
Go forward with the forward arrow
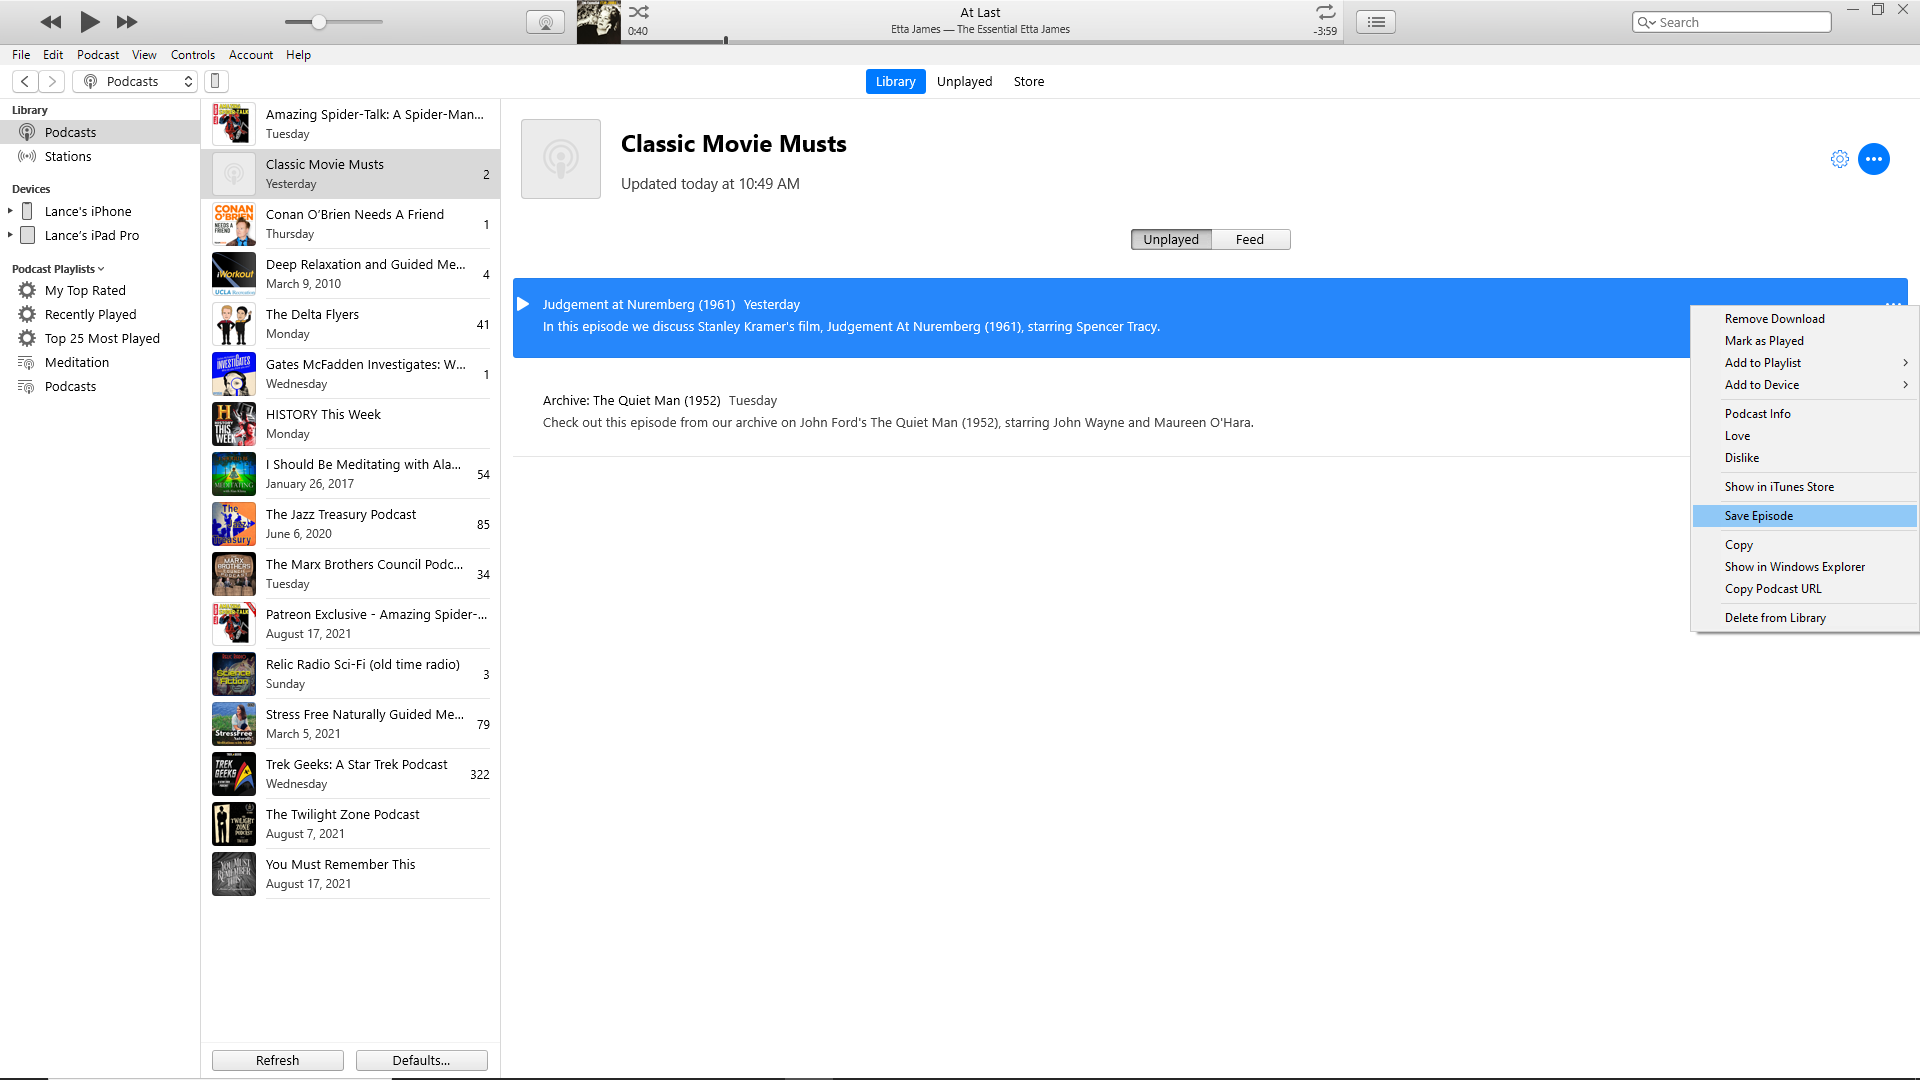pos(52,82)
